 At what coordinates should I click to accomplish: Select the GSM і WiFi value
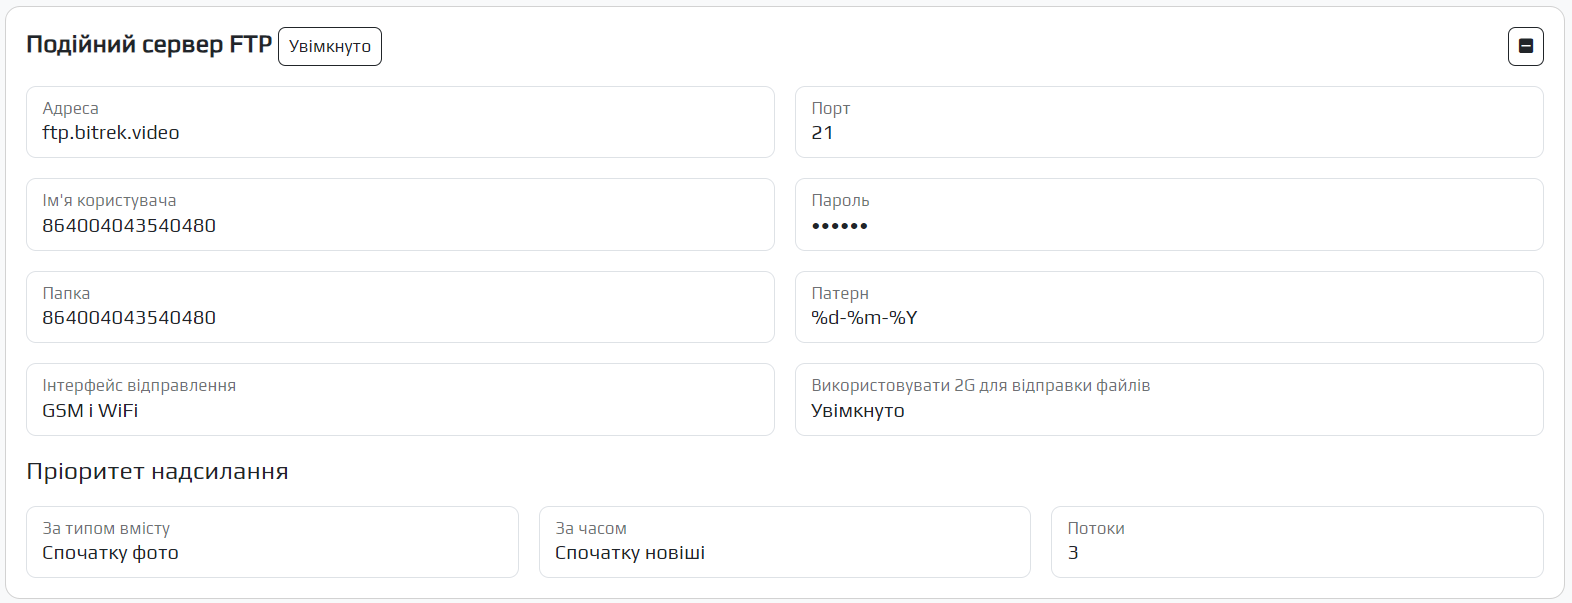click(90, 411)
